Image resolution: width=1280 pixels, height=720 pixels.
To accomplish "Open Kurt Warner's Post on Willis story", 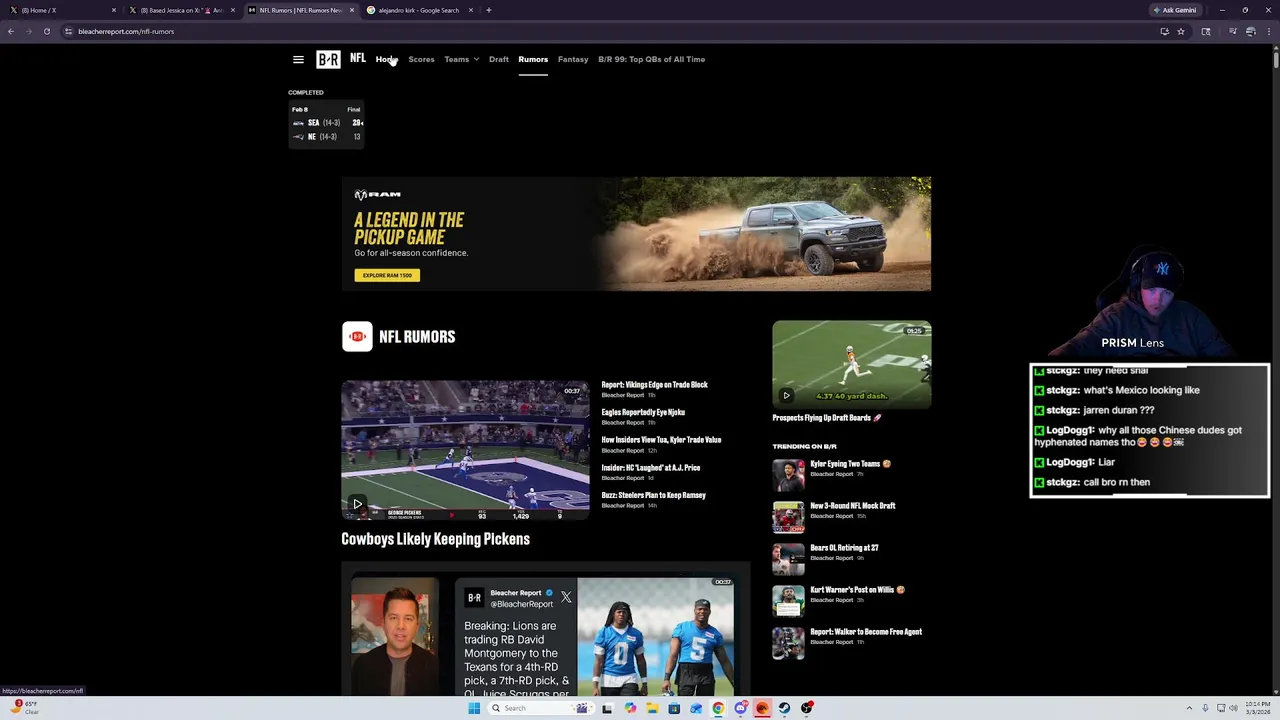I will point(856,590).
